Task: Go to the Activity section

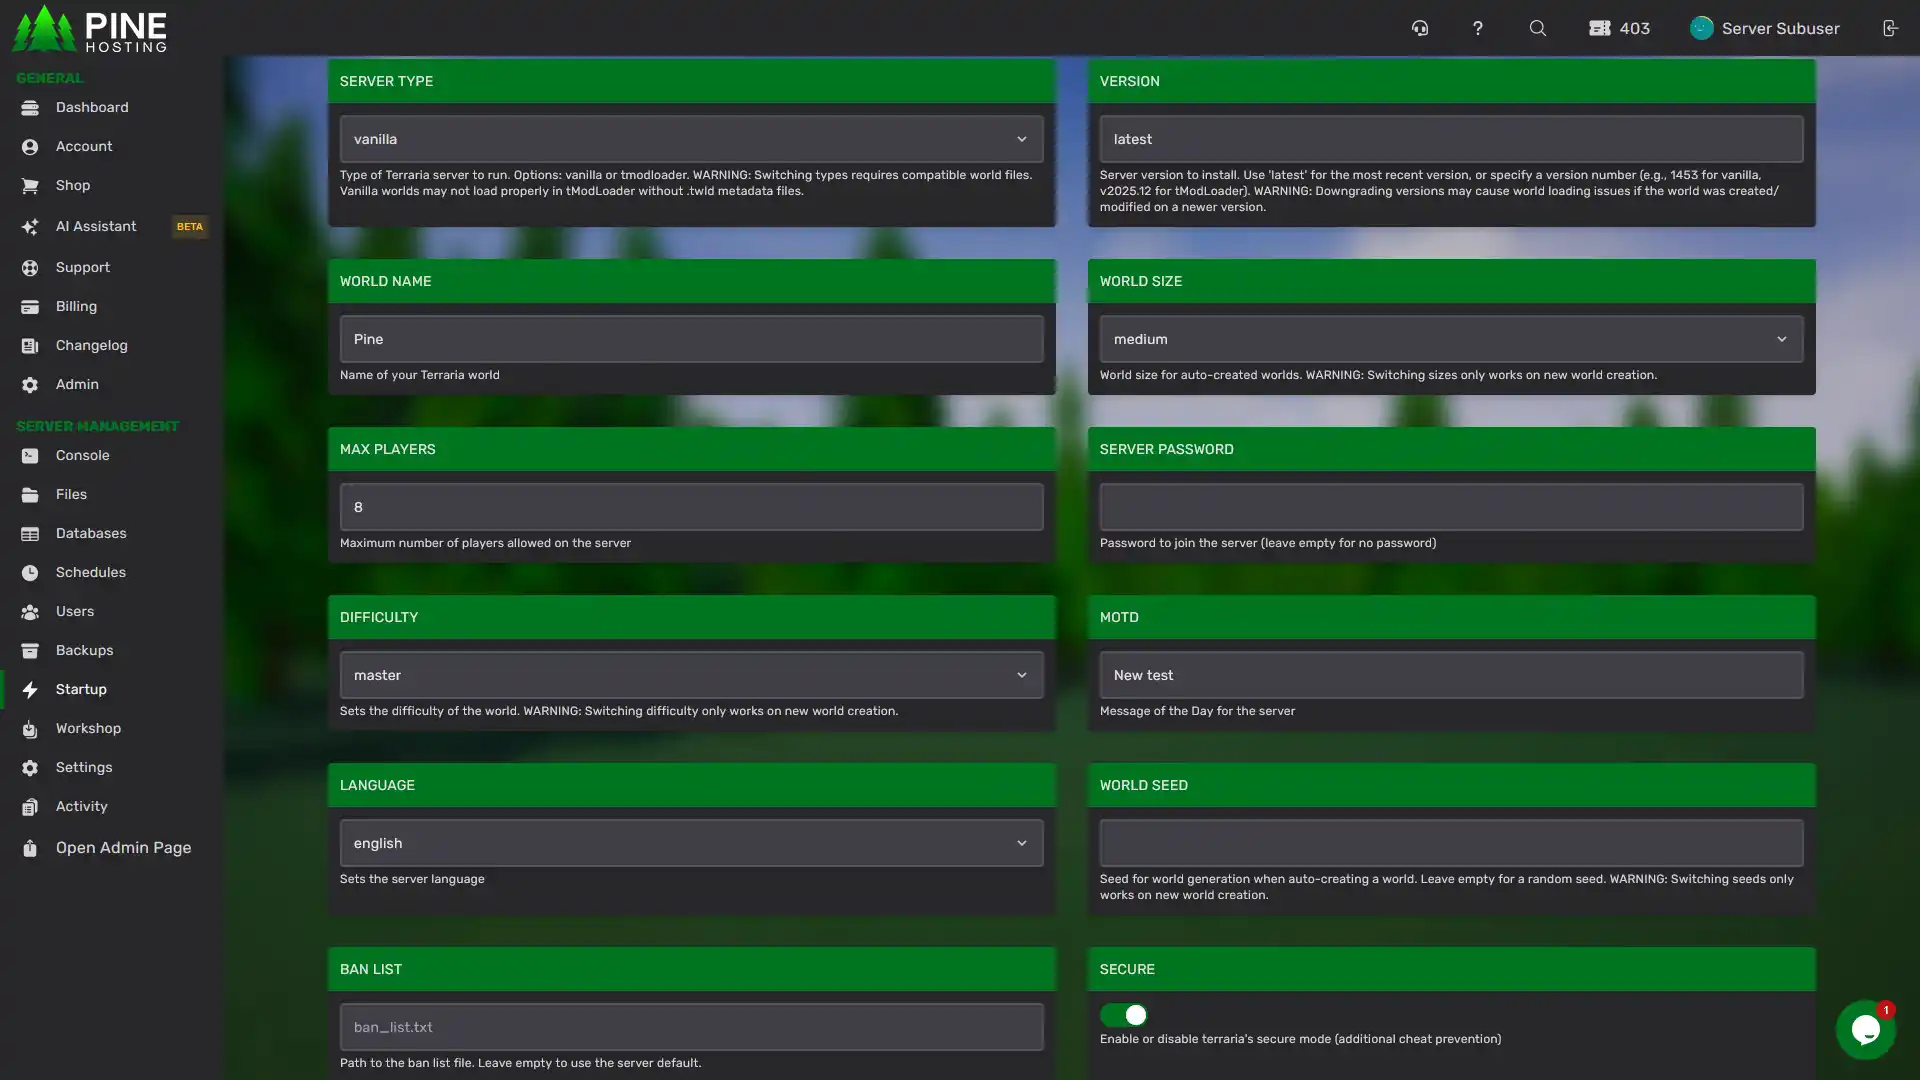Action: (x=81, y=807)
